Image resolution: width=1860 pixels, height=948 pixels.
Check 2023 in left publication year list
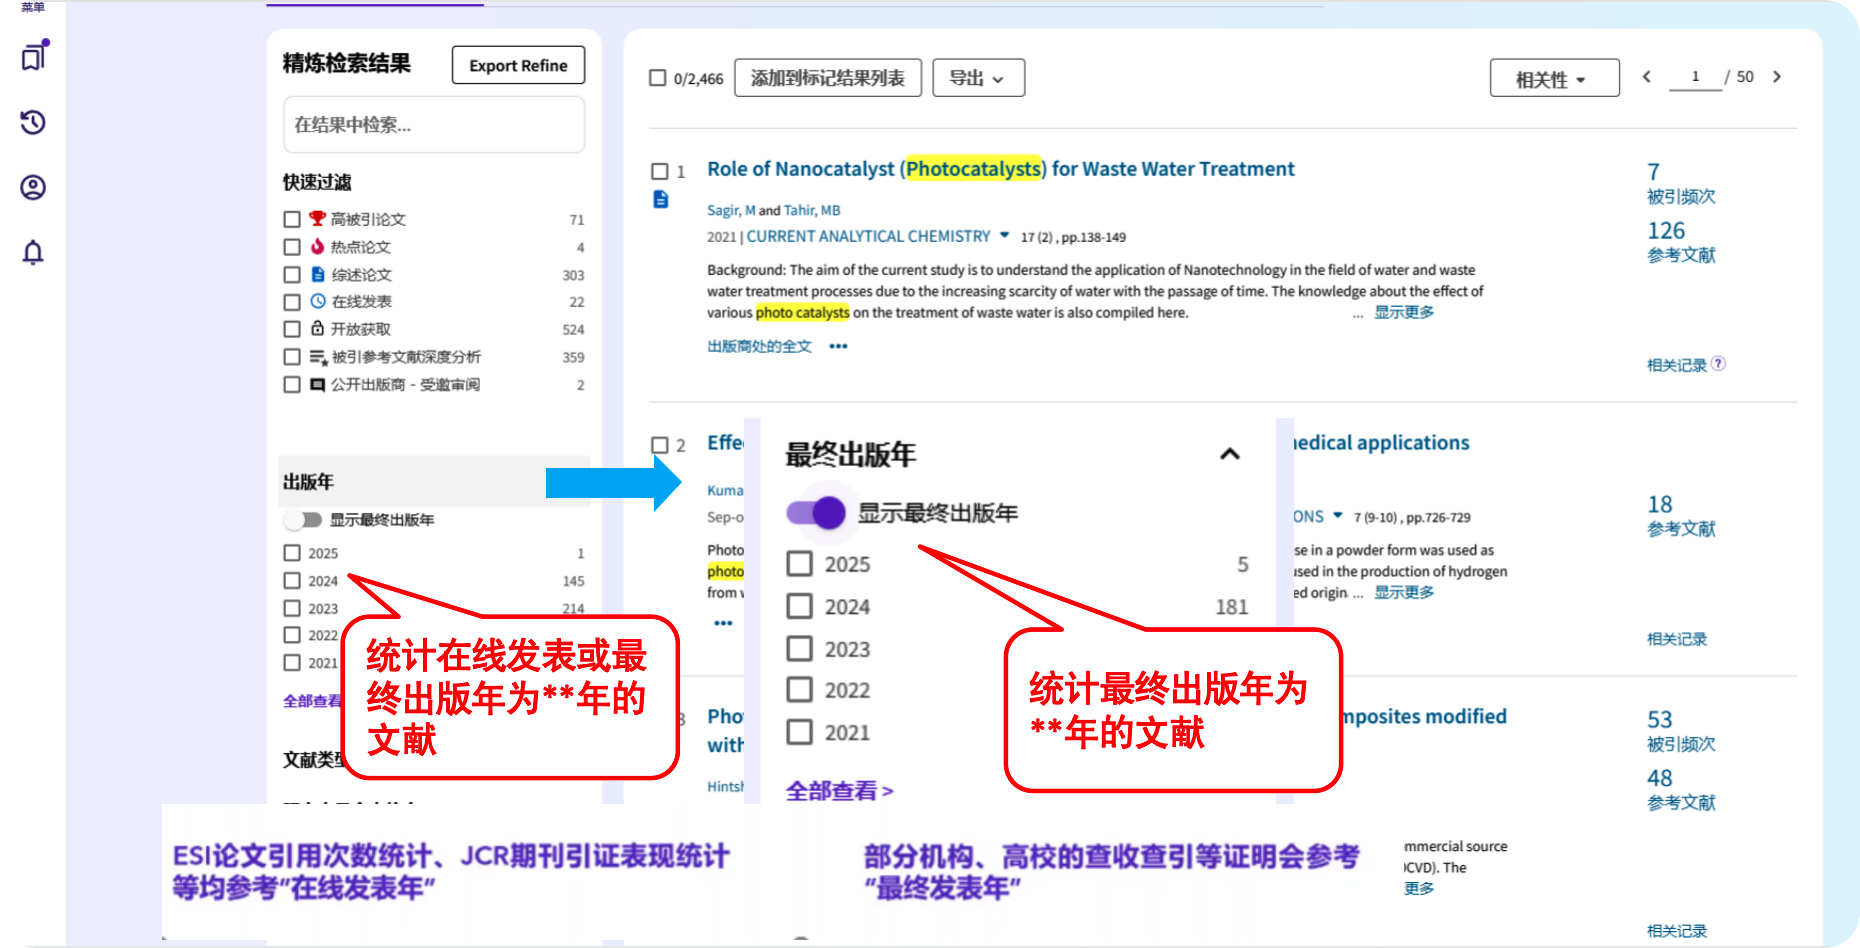coord(292,608)
